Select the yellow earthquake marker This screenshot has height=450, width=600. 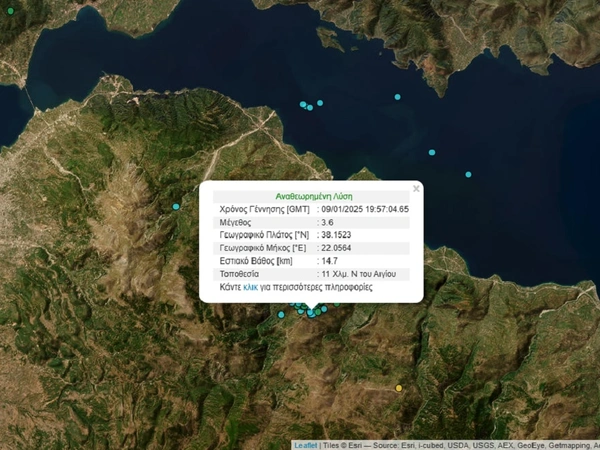[x=399, y=388]
